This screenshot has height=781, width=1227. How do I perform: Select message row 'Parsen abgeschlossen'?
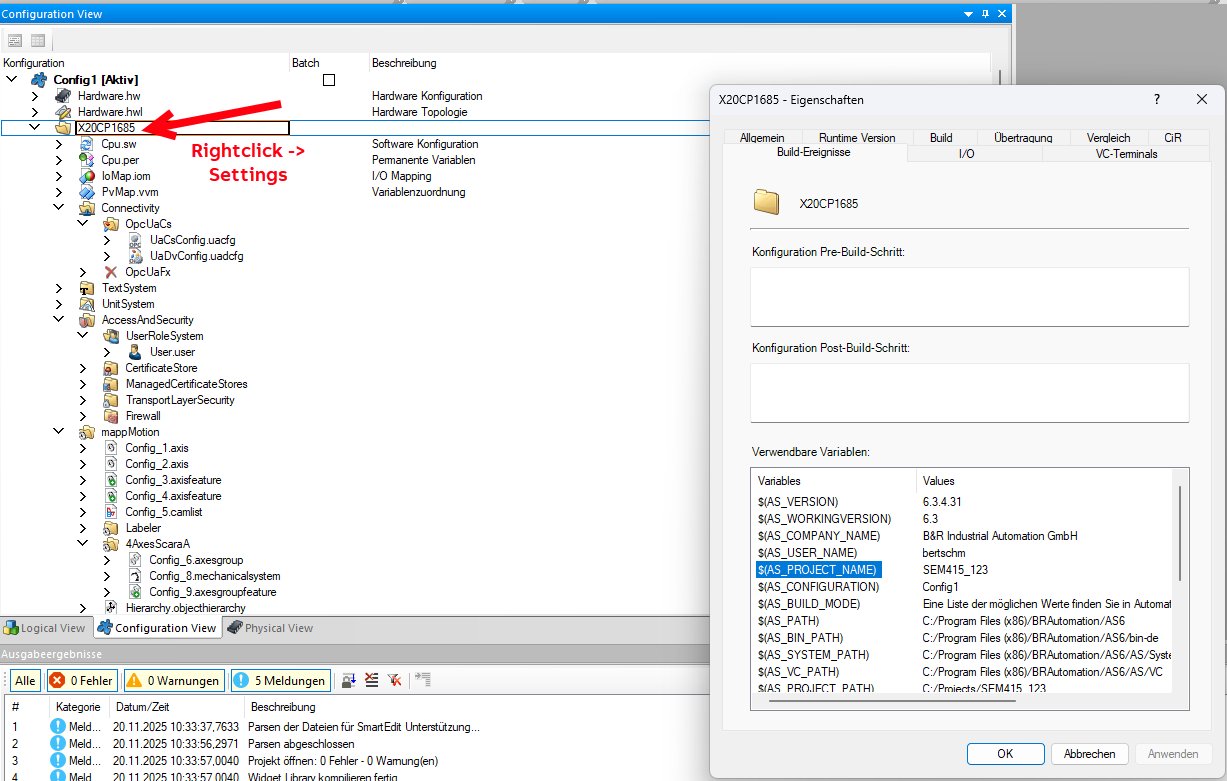click(x=302, y=744)
